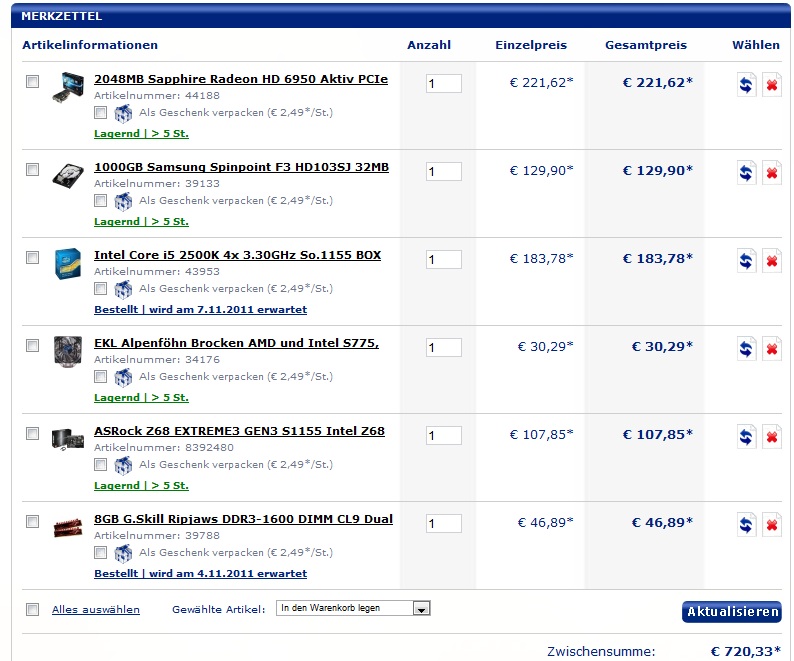Click refresh icon for Intel Core i5 2500K
794x661 pixels.
[746, 261]
